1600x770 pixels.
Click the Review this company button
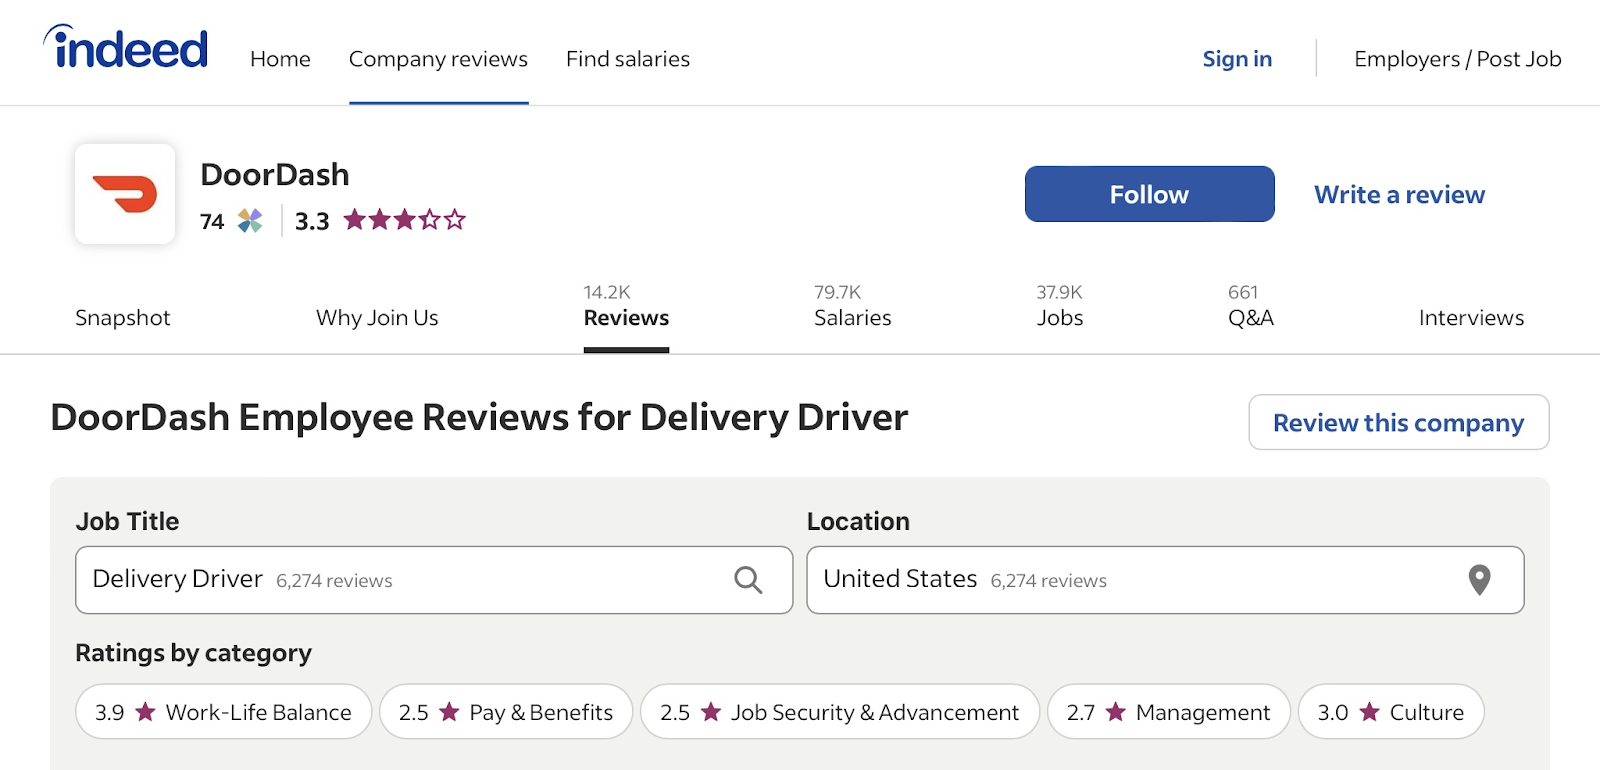(1399, 422)
